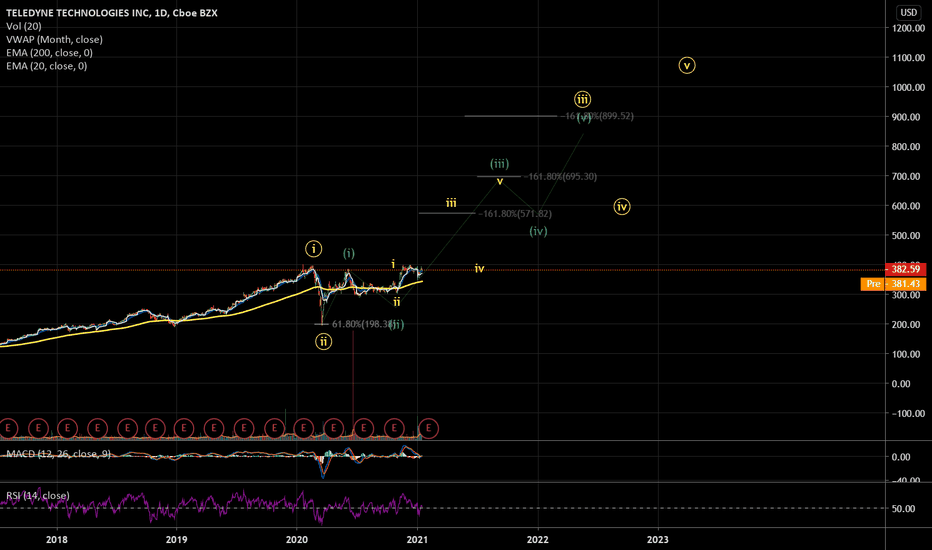The image size is (932, 550).
Task: Click the yellow v wave label below (iii)
Action: tap(500, 181)
